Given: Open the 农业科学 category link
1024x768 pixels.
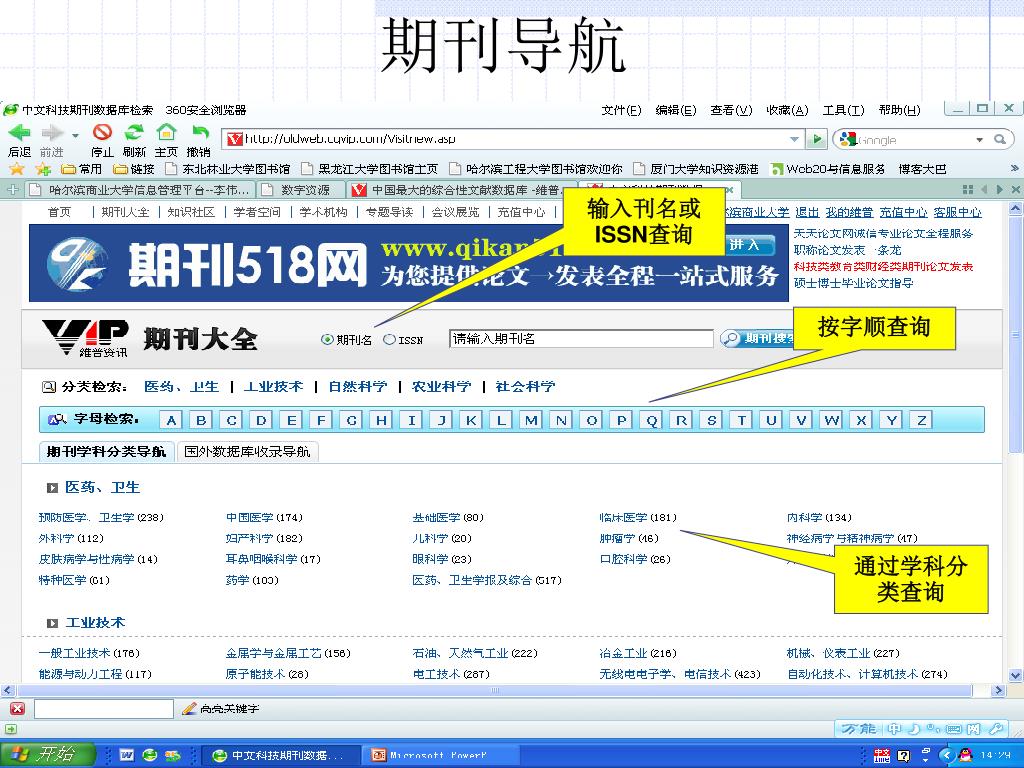Looking at the screenshot, I should point(441,387).
